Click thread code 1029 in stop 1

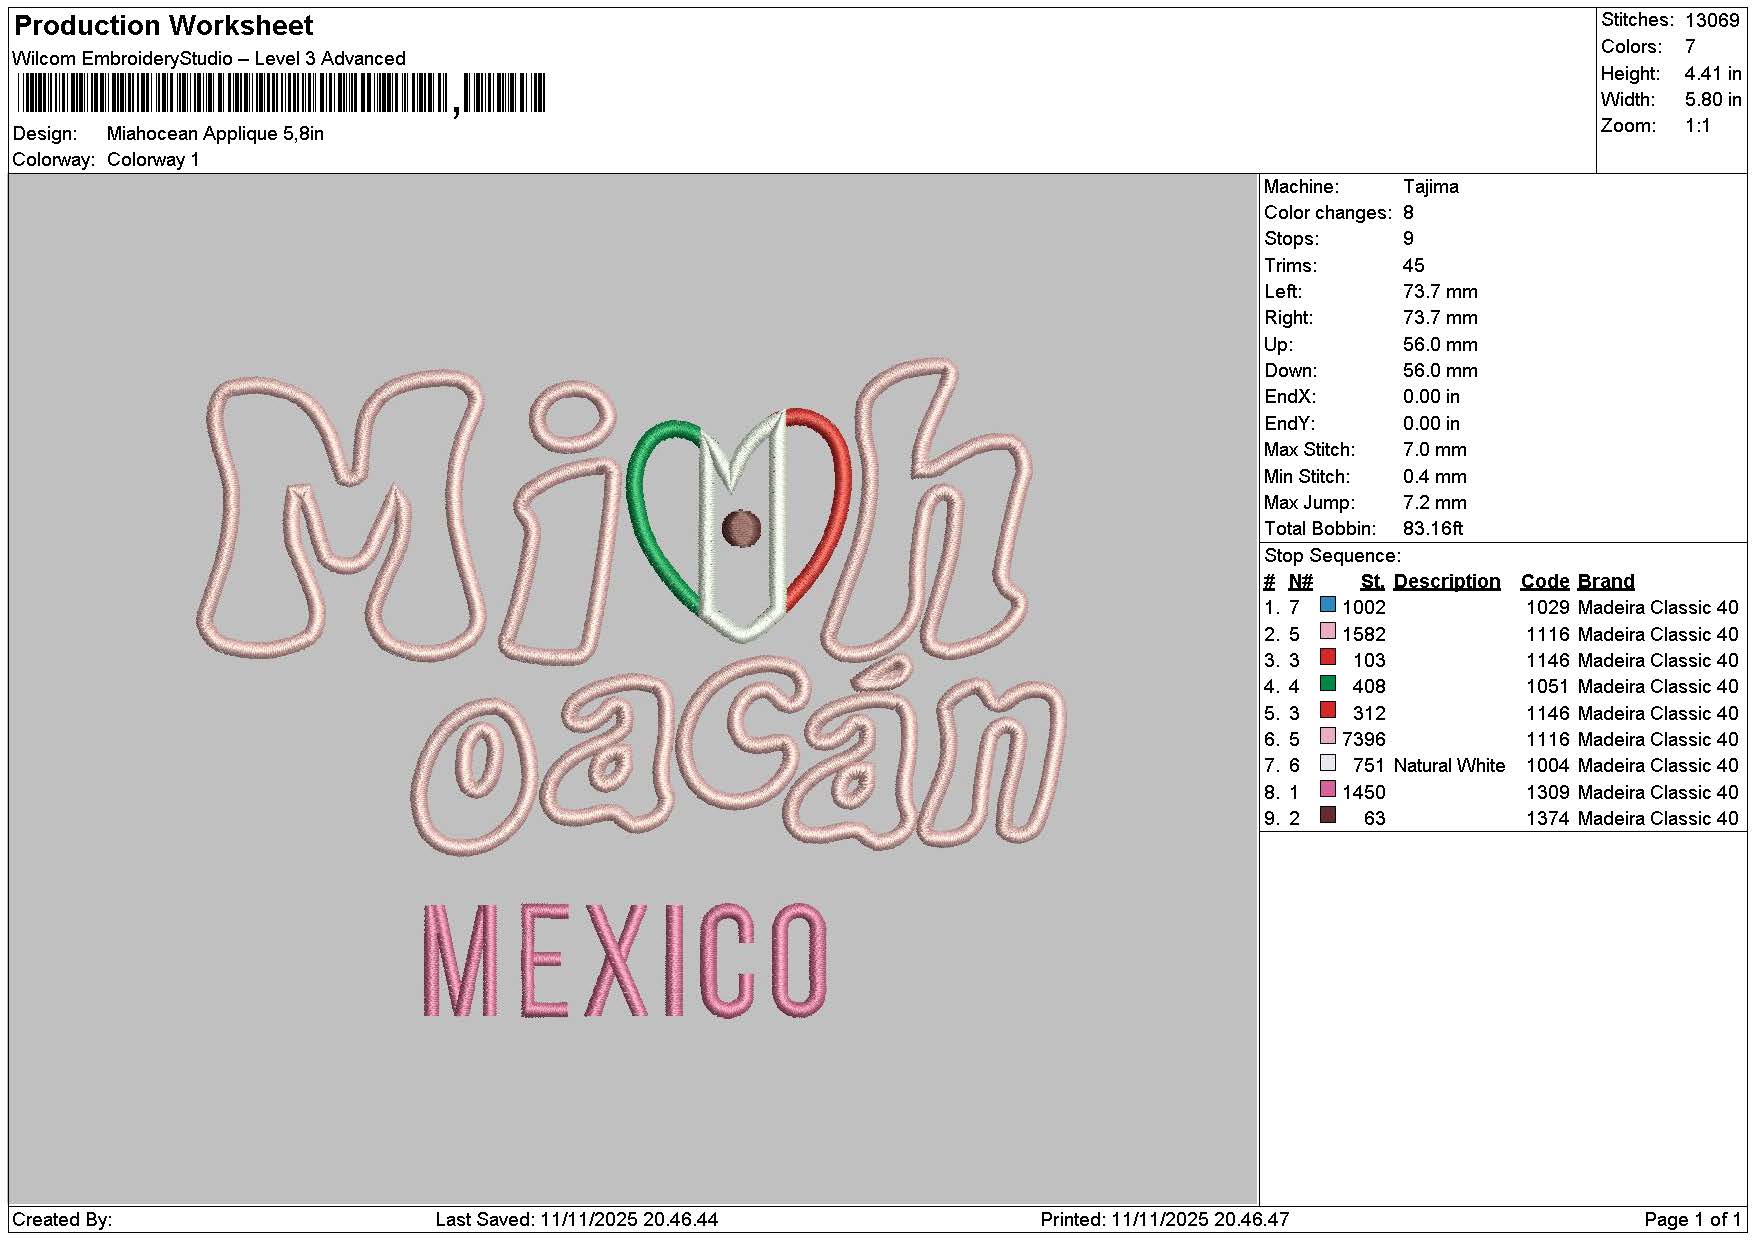(x=1548, y=608)
